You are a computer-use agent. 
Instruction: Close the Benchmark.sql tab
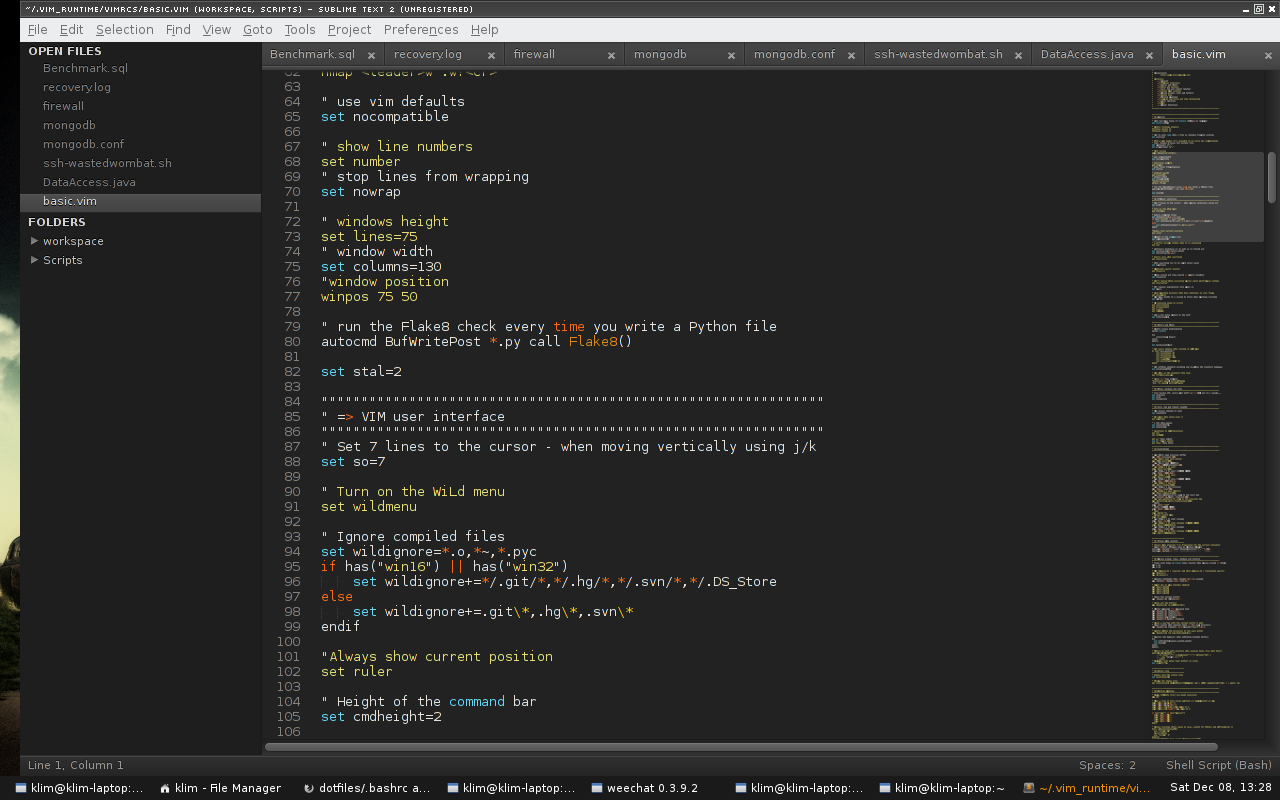click(371, 55)
